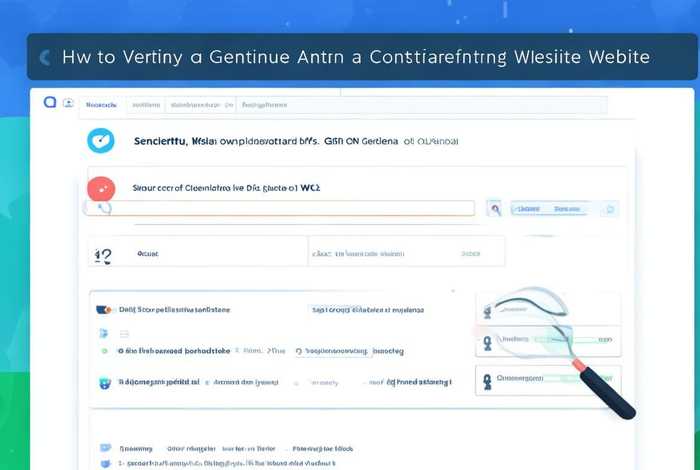
Task: Click the crescent moon icon in title banner
Action: (x=45, y=58)
